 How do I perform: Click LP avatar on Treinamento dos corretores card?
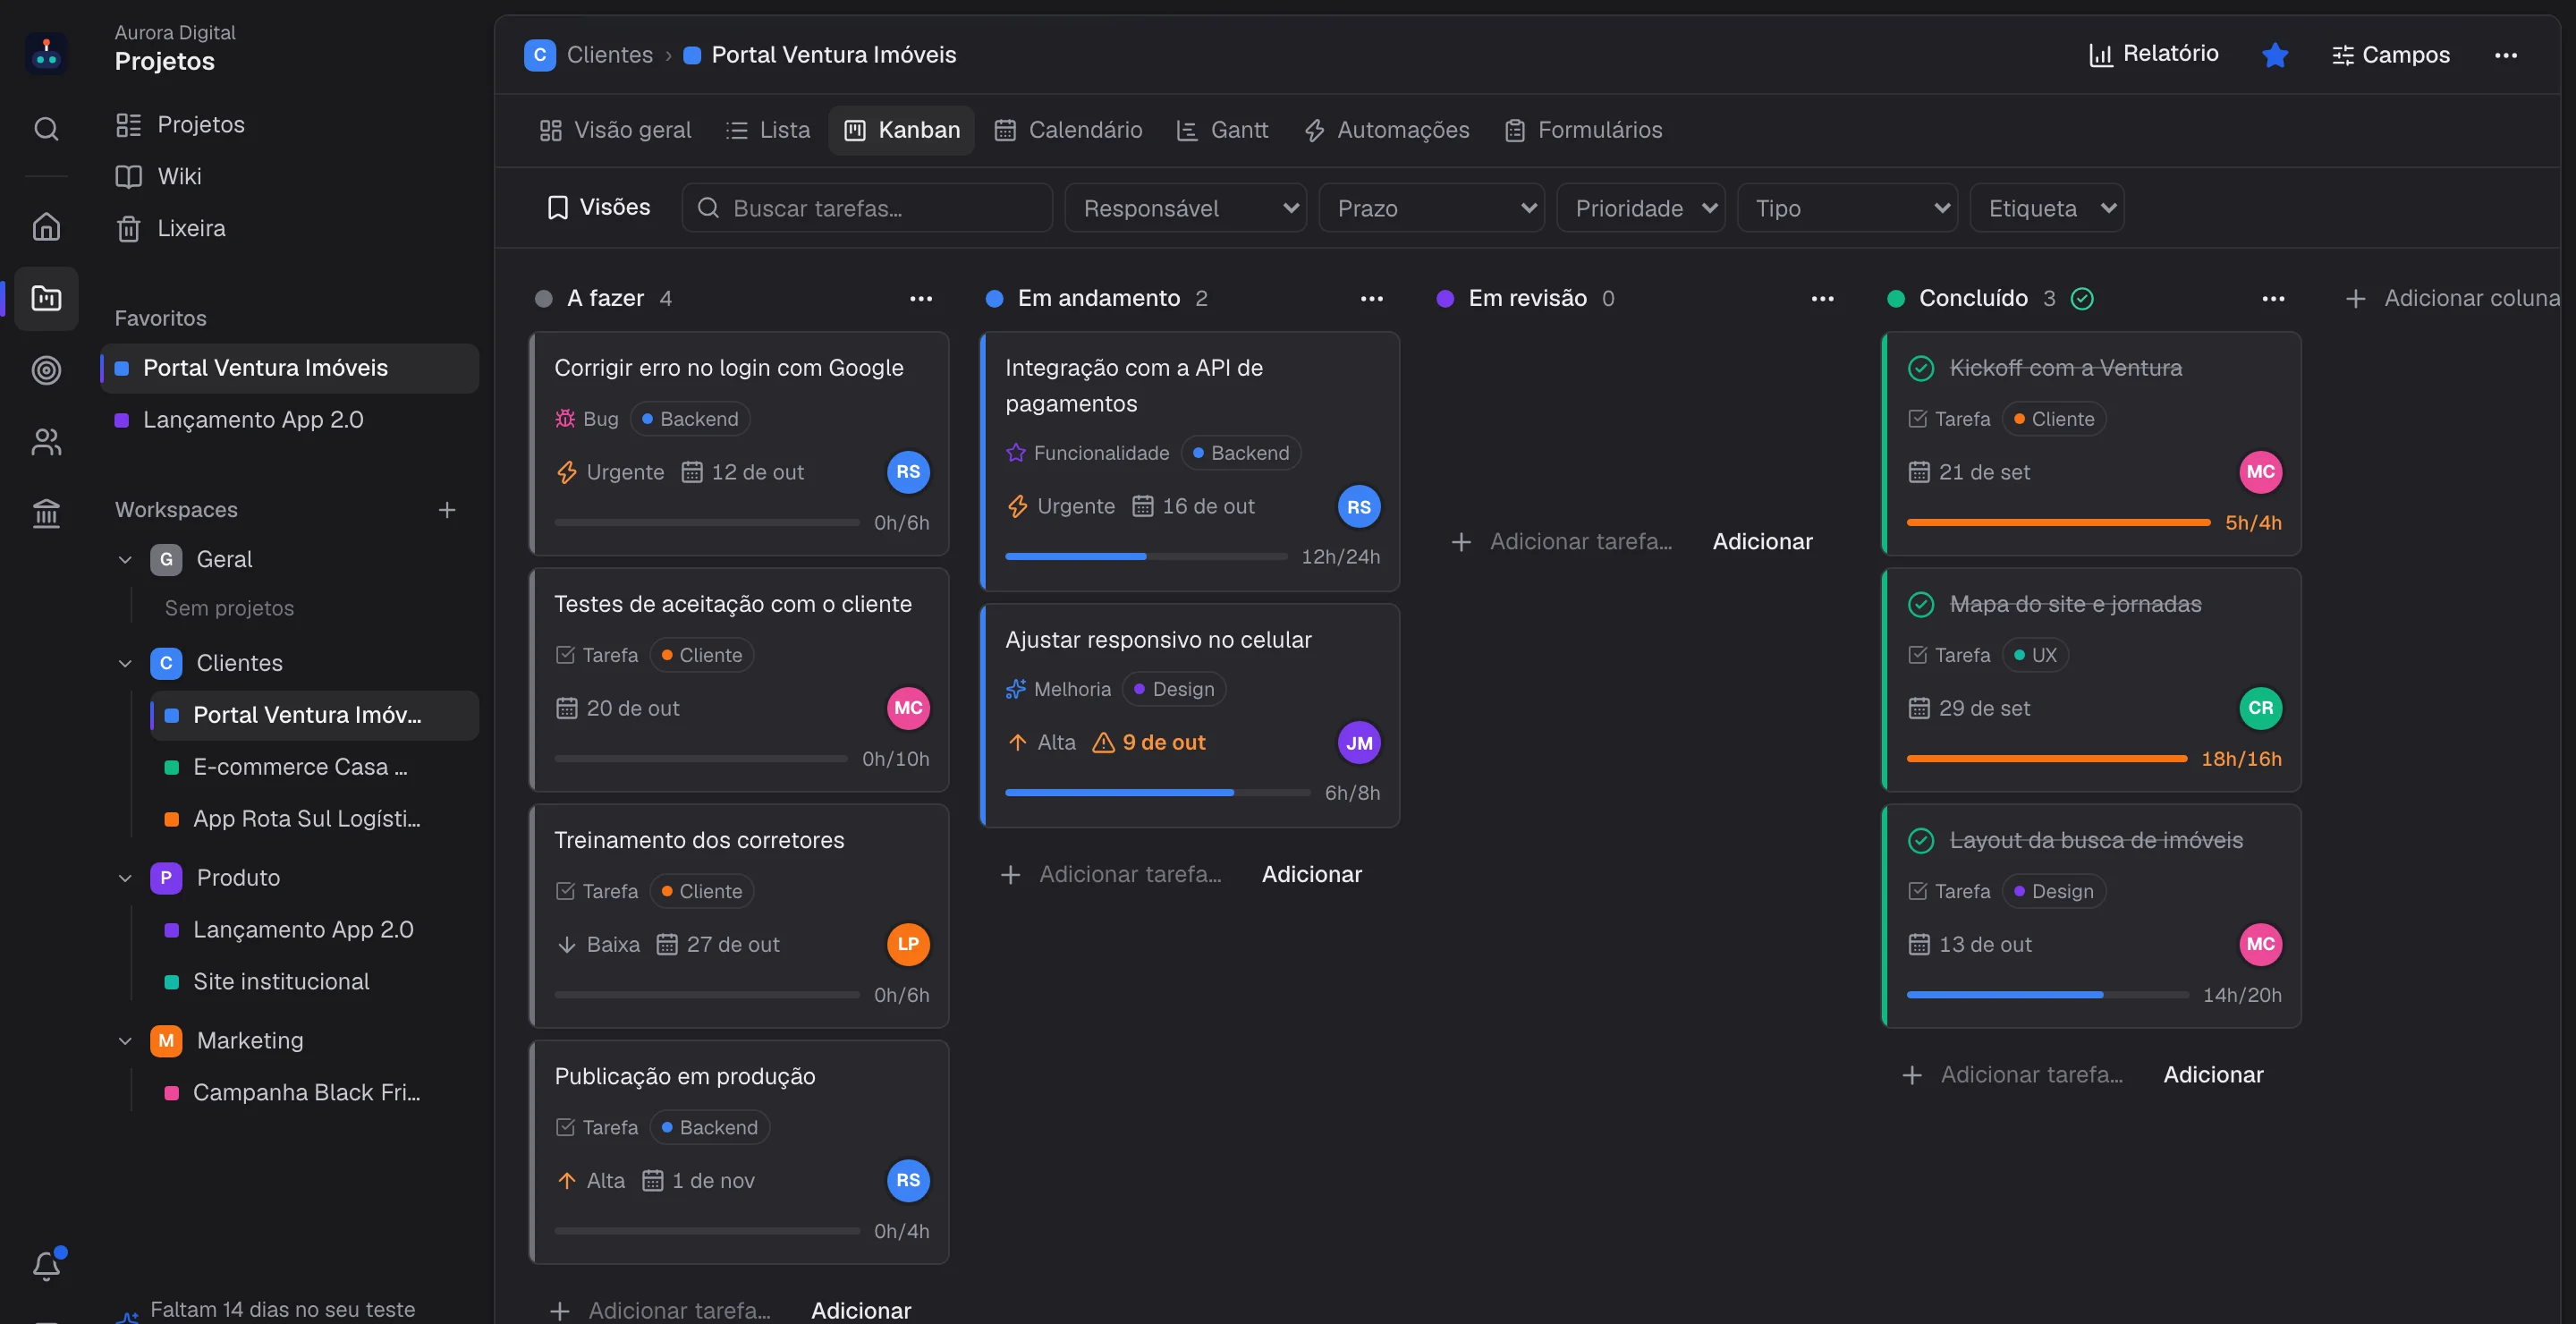coord(908,944)
